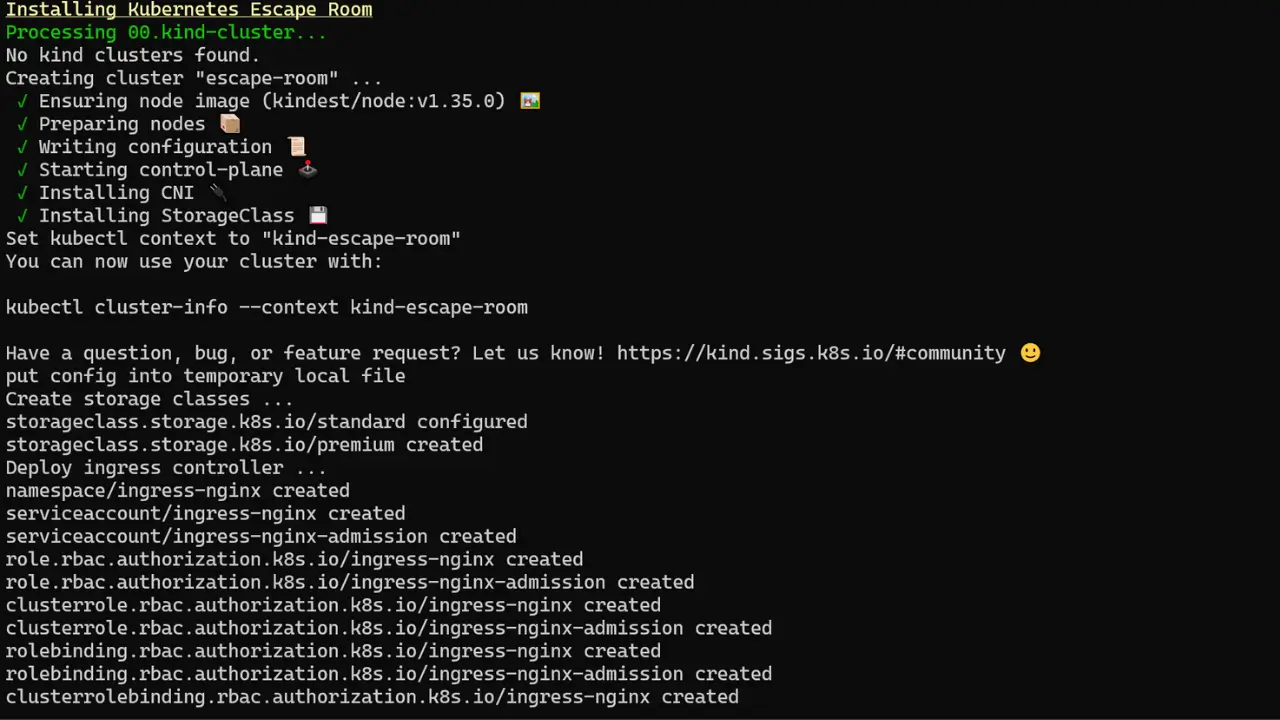Click the scroll emoji after Writing configuration
This screenshot has width=1280, height=720.
(x=297, y=147)
